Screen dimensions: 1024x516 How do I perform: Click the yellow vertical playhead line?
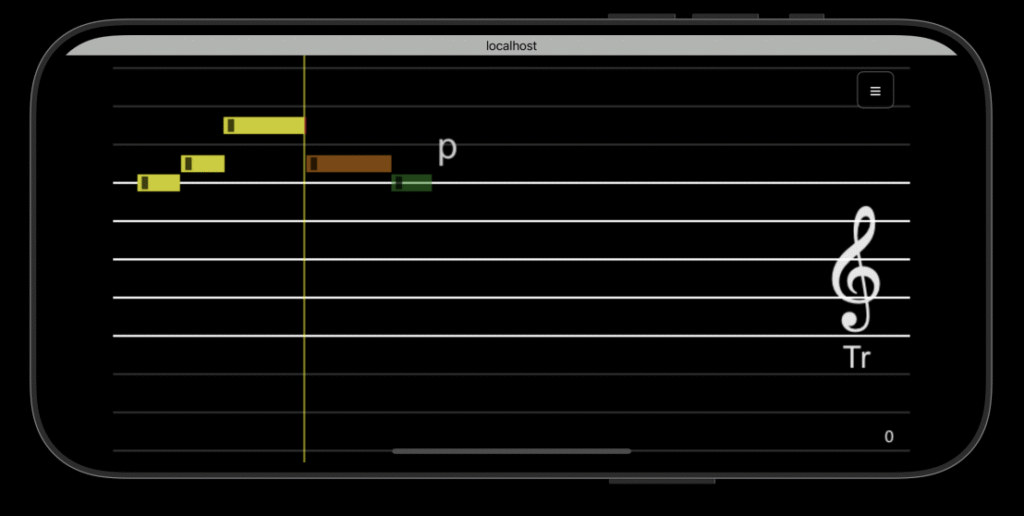click(x=304, y=300)
